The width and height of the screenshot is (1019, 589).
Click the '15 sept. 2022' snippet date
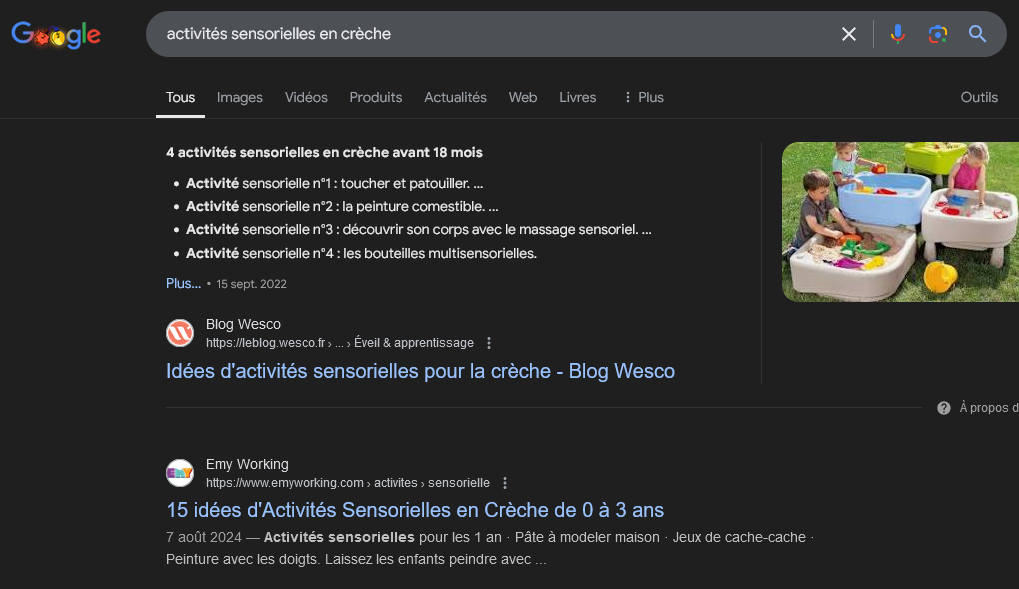tap(252, 284)
